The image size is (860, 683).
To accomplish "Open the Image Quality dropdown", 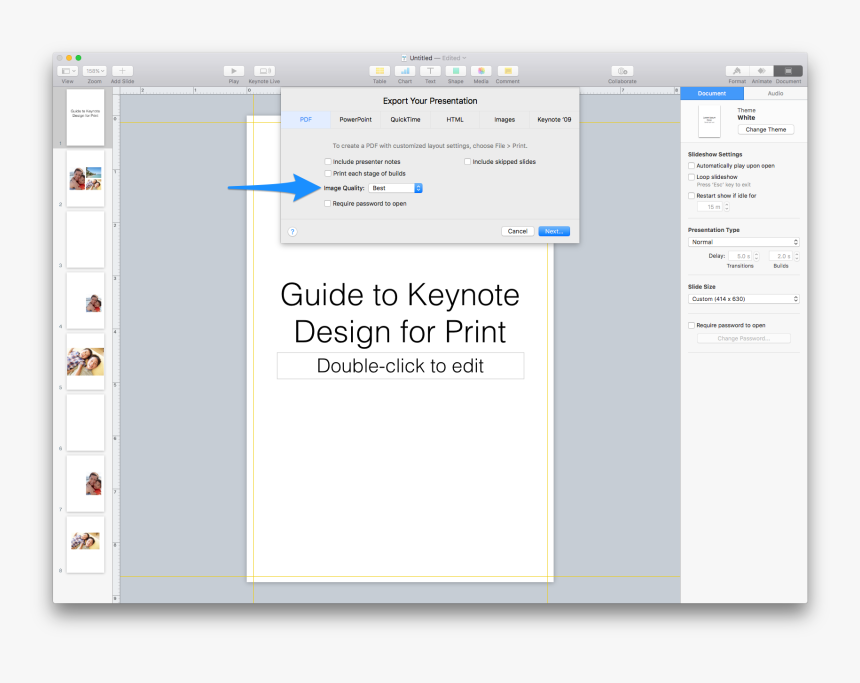I will tap(395, 188).
